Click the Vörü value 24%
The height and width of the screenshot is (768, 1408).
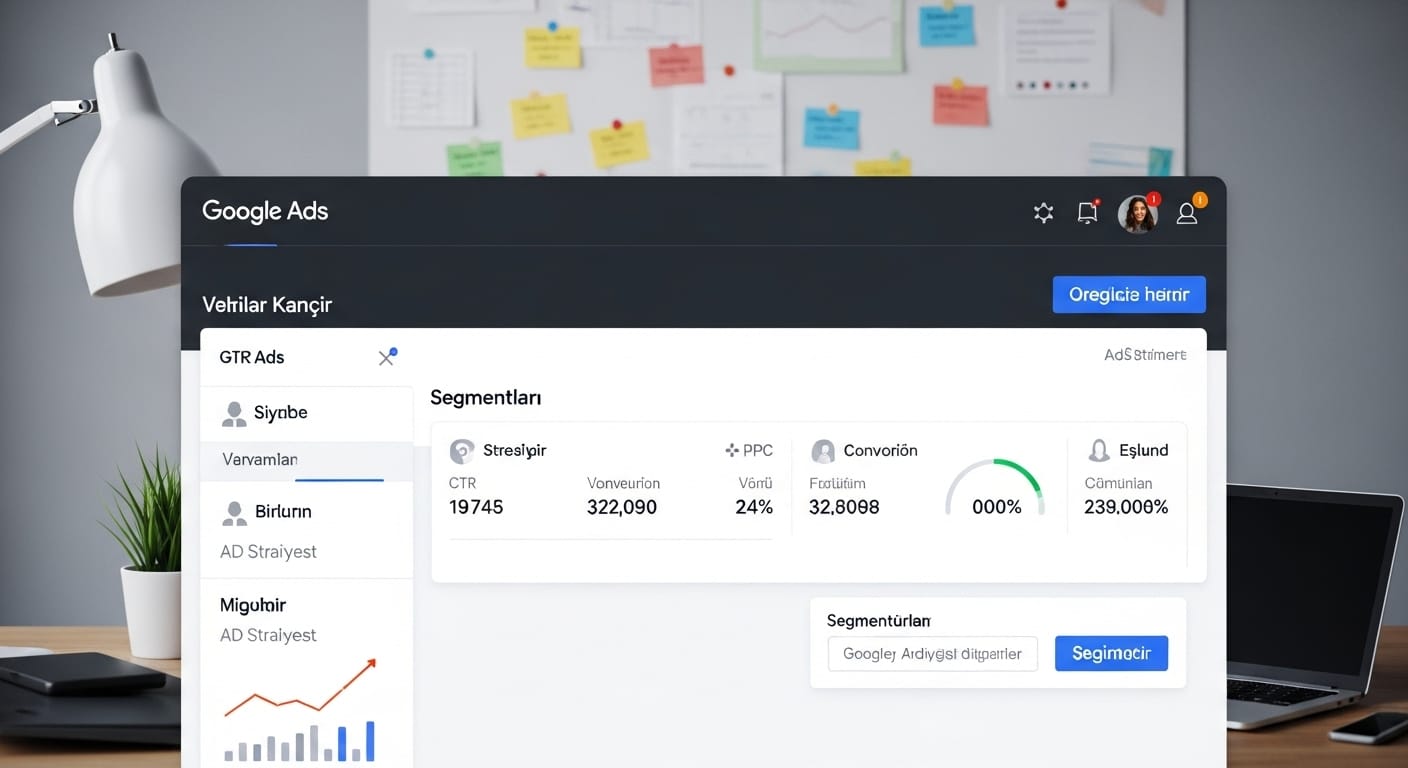click(754, 507)
